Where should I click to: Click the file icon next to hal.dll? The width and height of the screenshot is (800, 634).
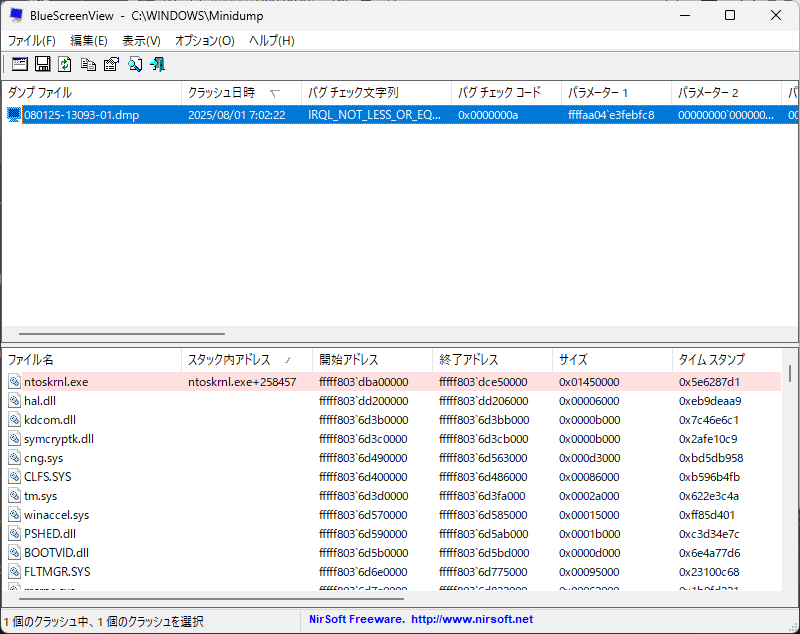point(14,401)
